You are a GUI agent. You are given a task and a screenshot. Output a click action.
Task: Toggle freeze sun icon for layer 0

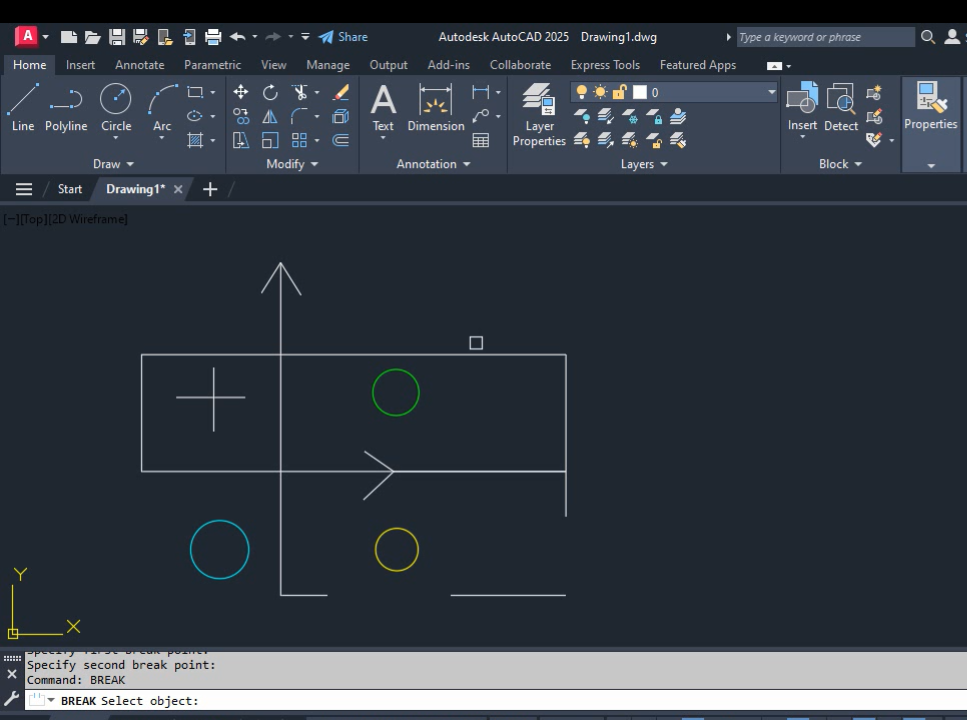(600, 92)
